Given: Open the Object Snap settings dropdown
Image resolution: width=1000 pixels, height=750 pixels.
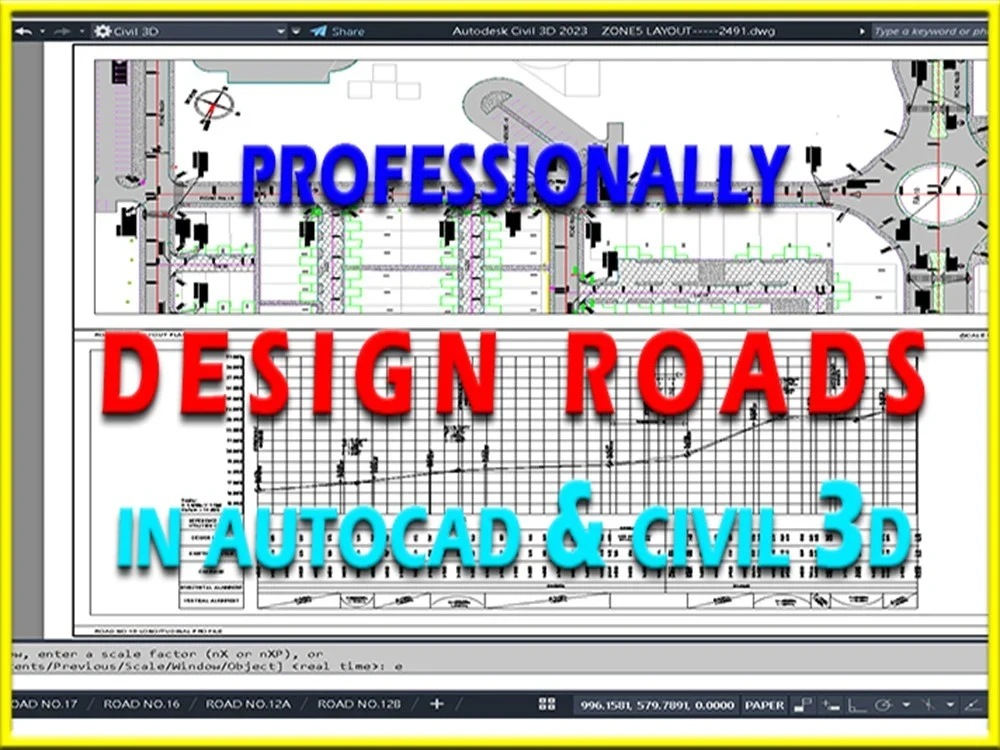Looking at the screenshot, I should pos(950,704).
